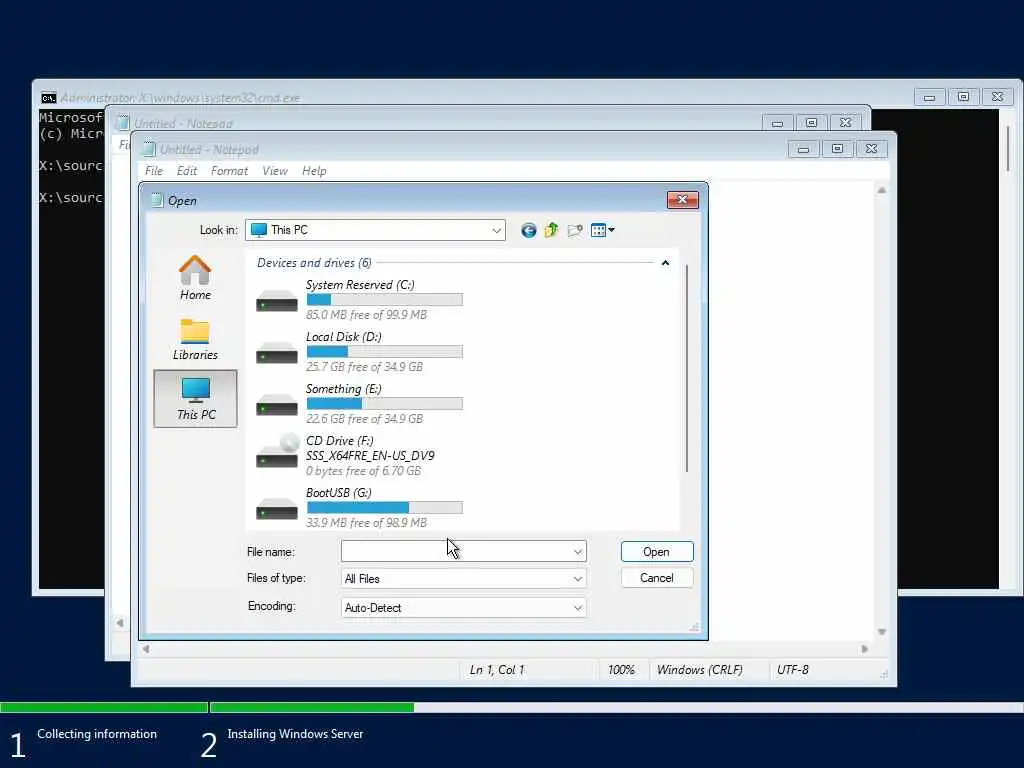Click the cmd.exe window title icon
Screen dimensions: 1024x768
coord(48,98)
